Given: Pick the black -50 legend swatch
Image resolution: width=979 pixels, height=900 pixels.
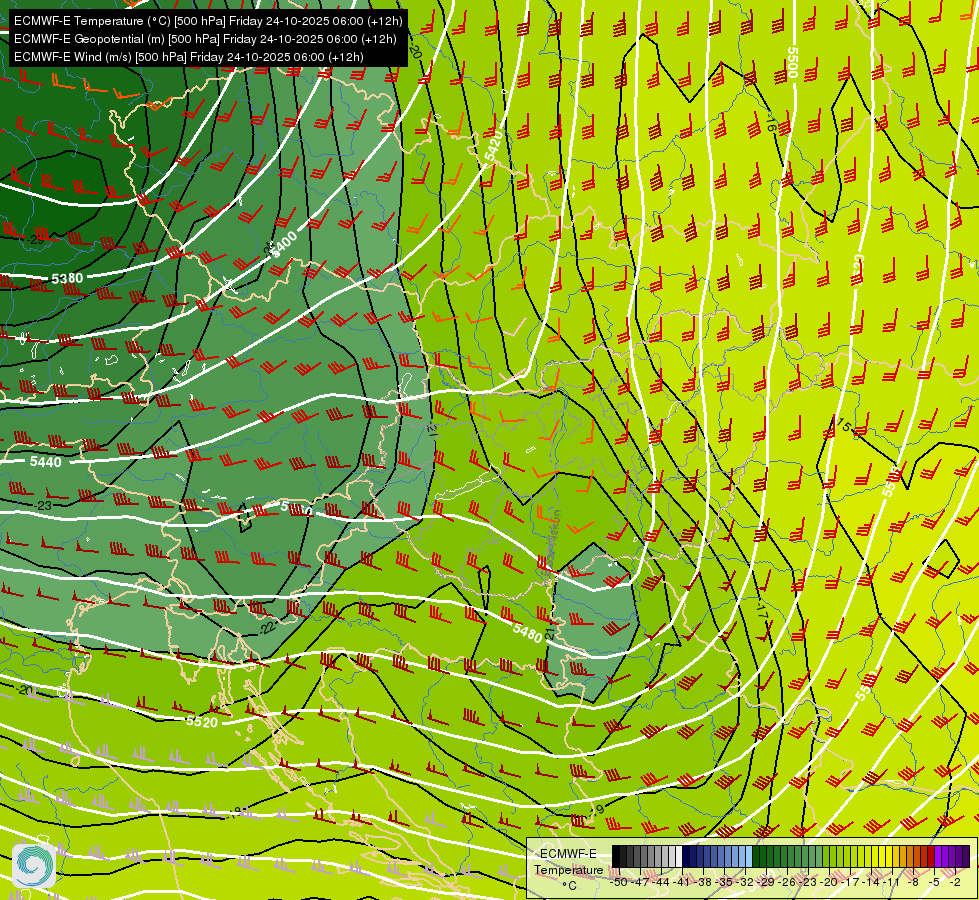Looking at the screenshot, I should [616, 856].
